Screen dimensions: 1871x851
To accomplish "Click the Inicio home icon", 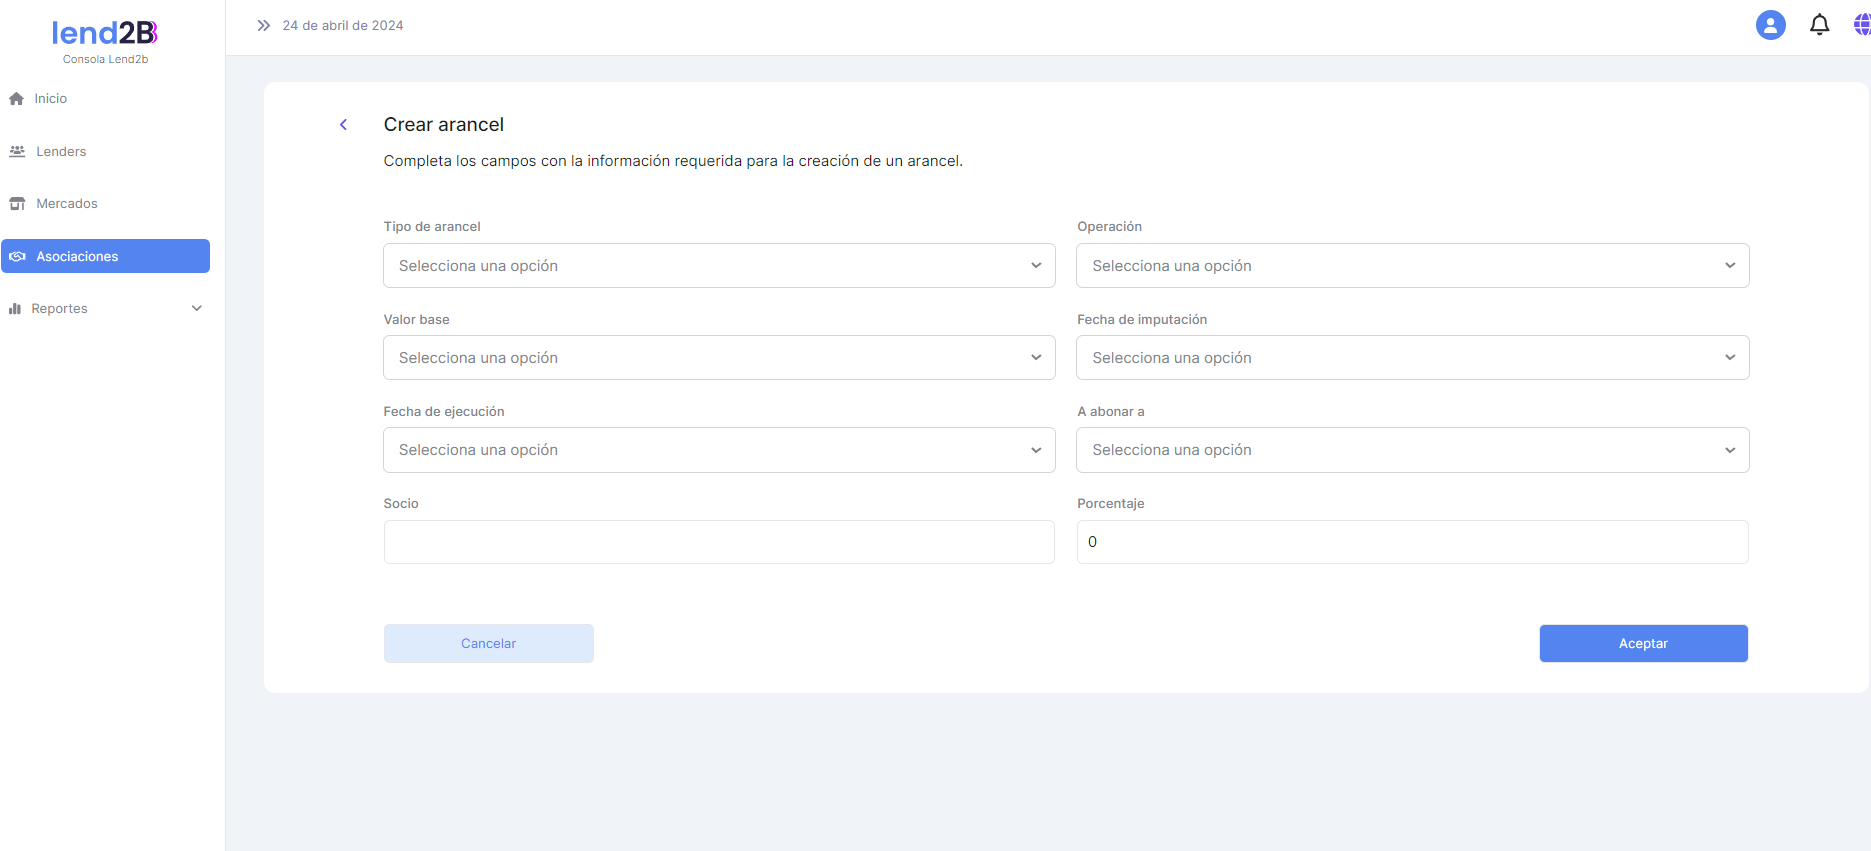I will [16, 99].
